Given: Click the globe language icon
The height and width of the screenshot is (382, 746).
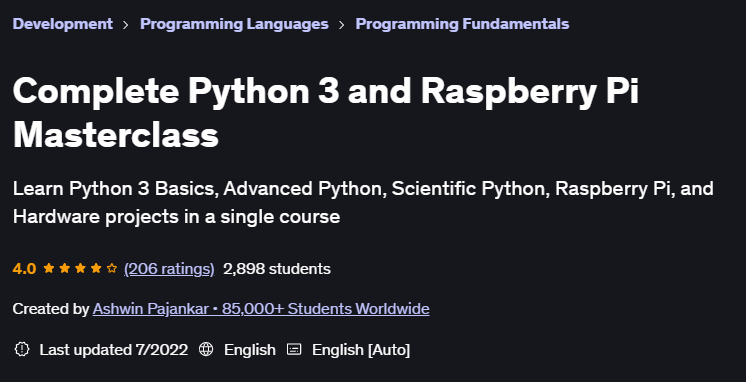Looking at the screenshot, I should click(206, 349).
